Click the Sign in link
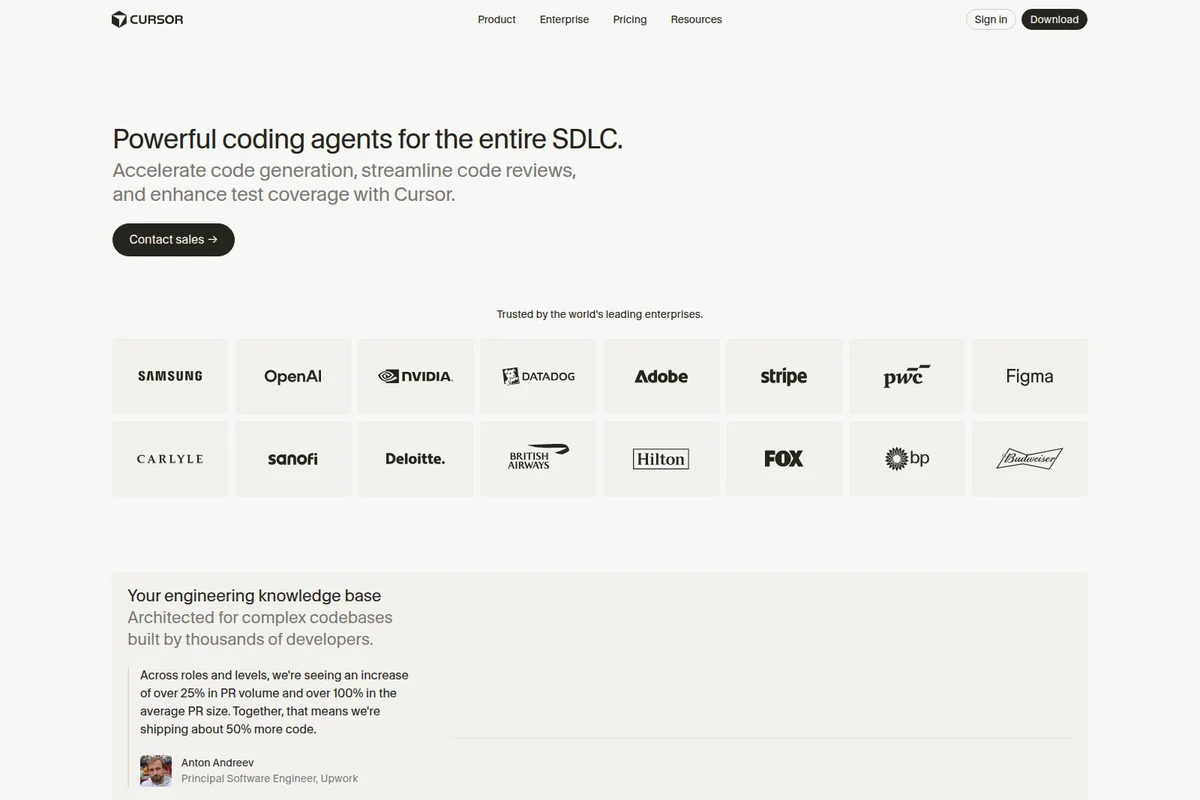The height and width of the screenshot is (800, 1200). point(989,19)
